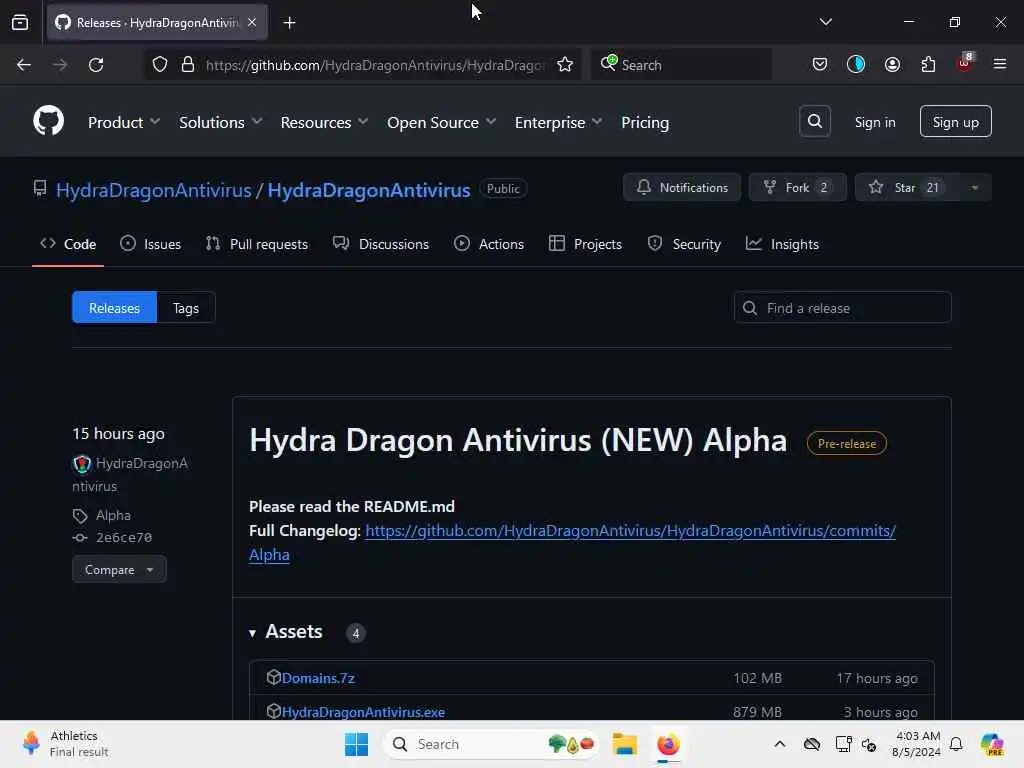Image resolution: width=1024 pixels, height=768 pixels.
Task: Expand the Open Source menu
Action: click(x=441, y=122)
